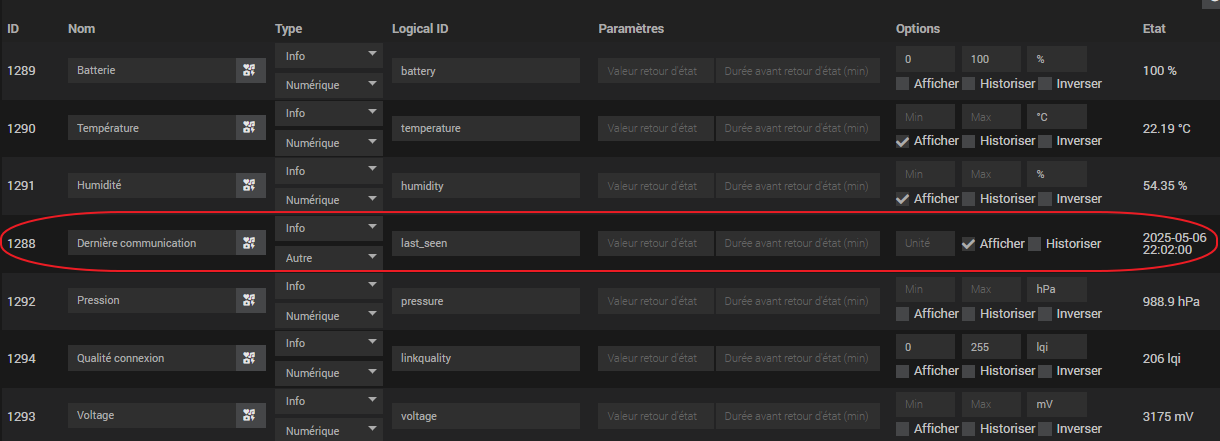The height and width of the screenshot is (441, 1220).
Task: Click the temperature Logical ID field
Action: coord(486,128)
